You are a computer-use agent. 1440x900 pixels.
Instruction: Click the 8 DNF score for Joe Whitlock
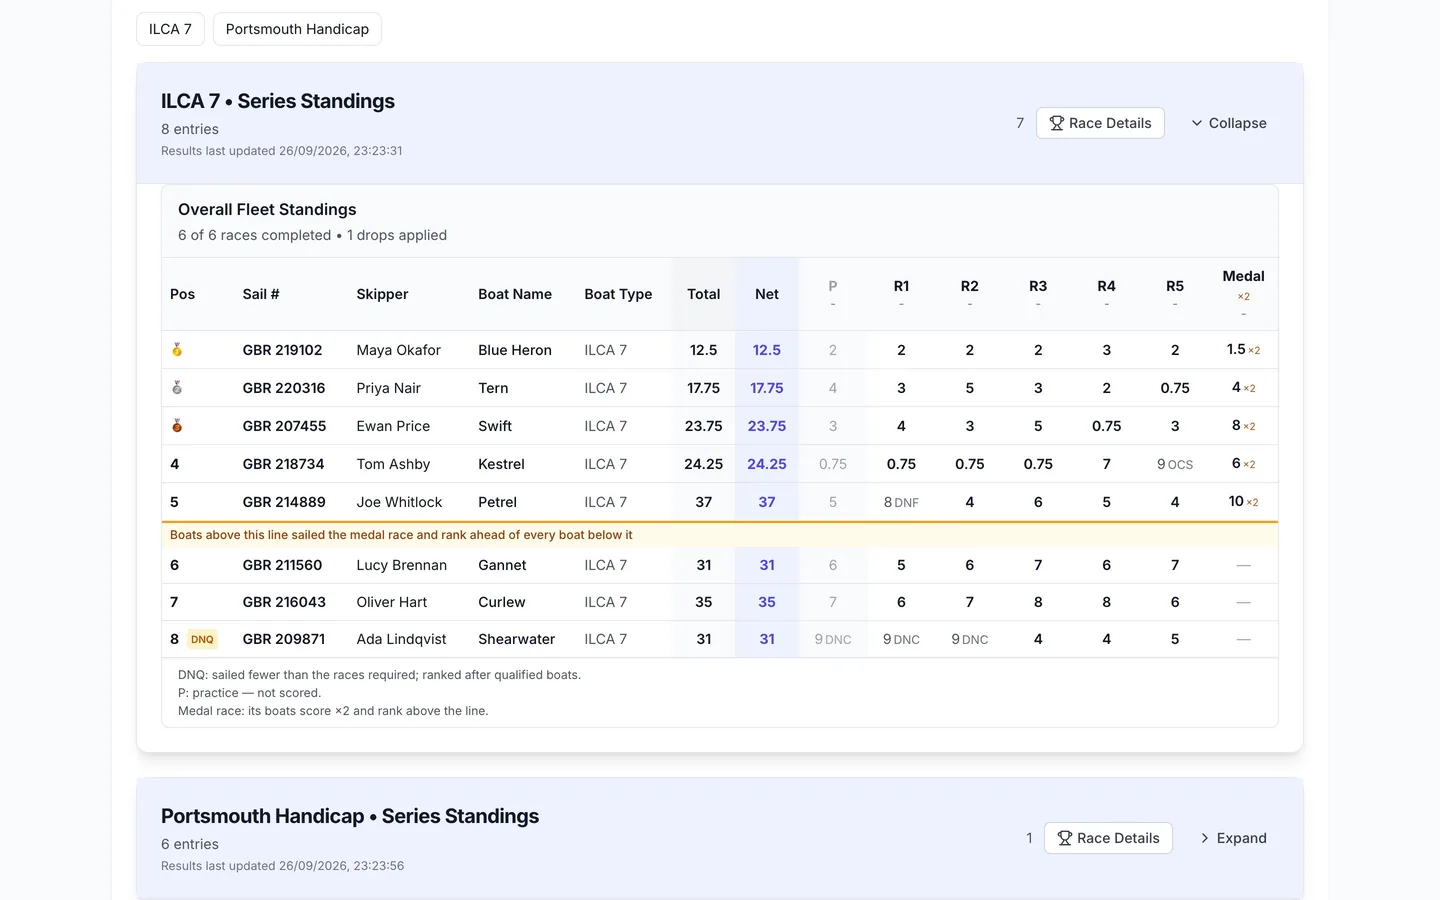[901, 502]
